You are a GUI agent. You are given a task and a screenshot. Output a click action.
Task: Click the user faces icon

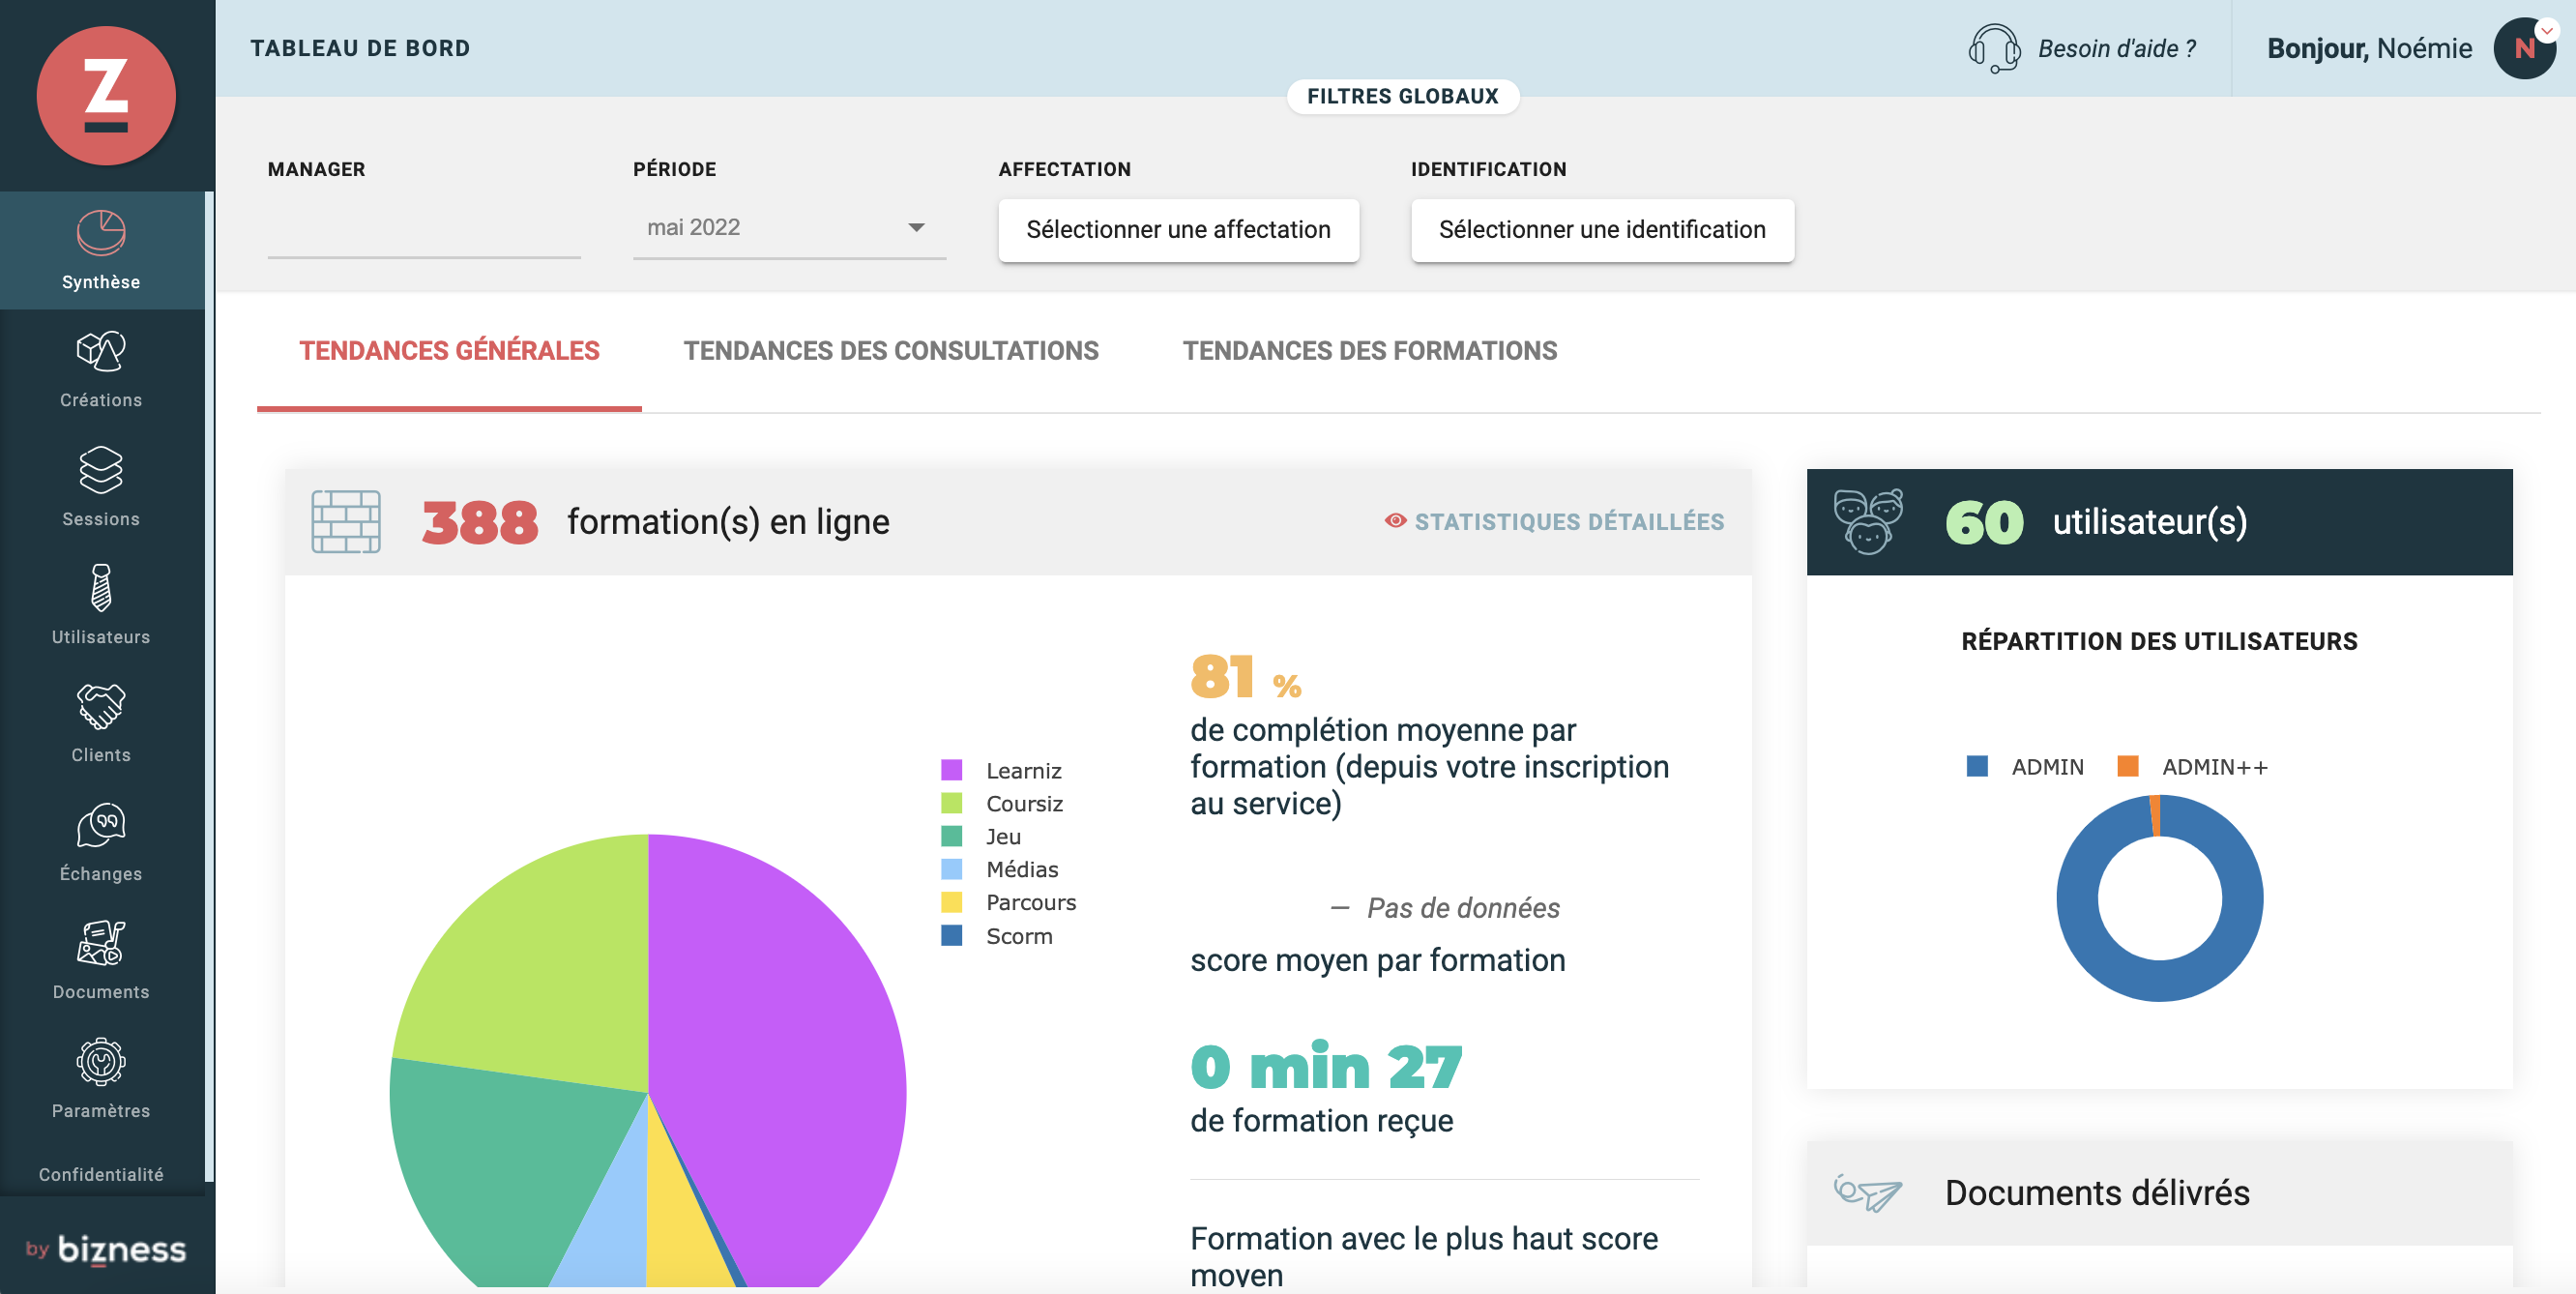pos(1868,522)
